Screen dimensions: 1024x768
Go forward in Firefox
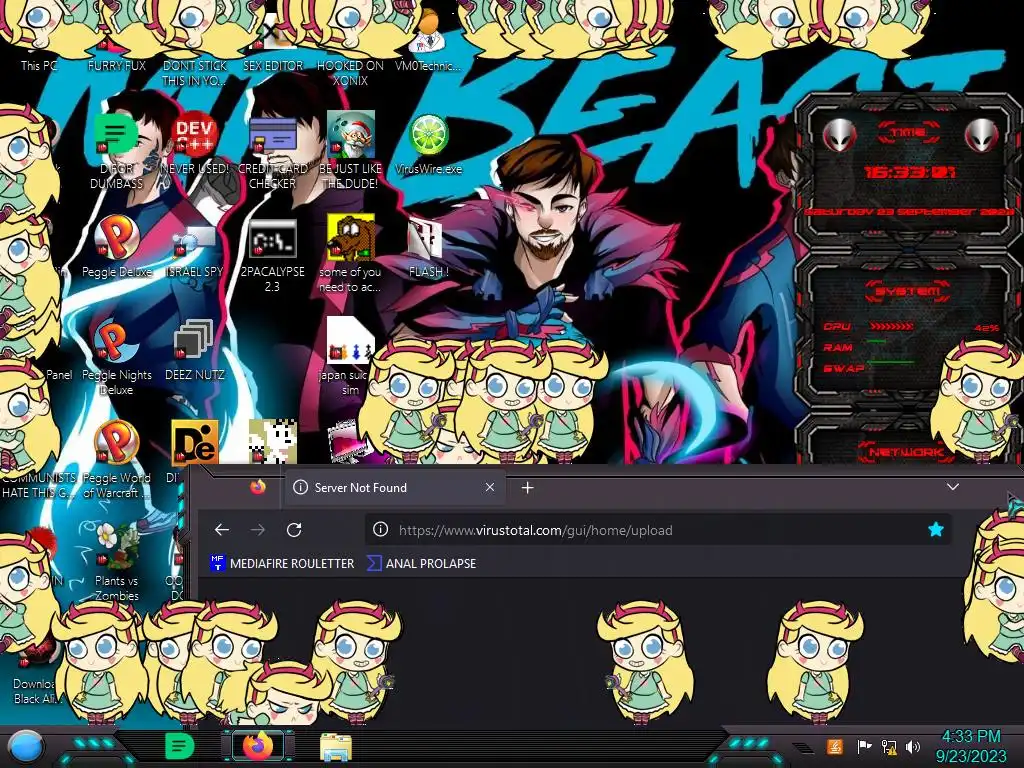coord(258,530)
